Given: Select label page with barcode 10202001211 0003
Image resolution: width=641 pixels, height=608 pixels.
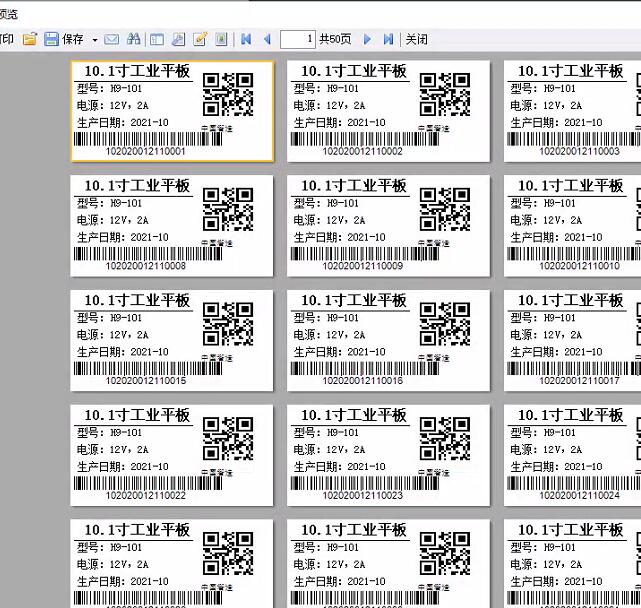Looking at the screenshot, I should tap(572, 111).
